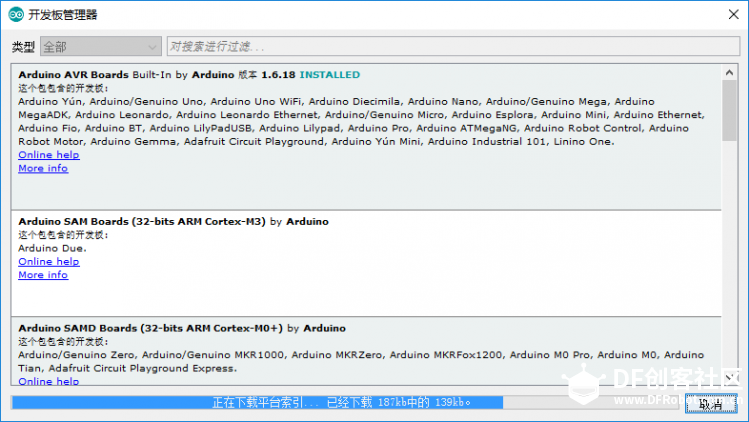Screen dimensions: 749x422
Task: Click the 开发板管理器 window title
Action: [63, 15]
